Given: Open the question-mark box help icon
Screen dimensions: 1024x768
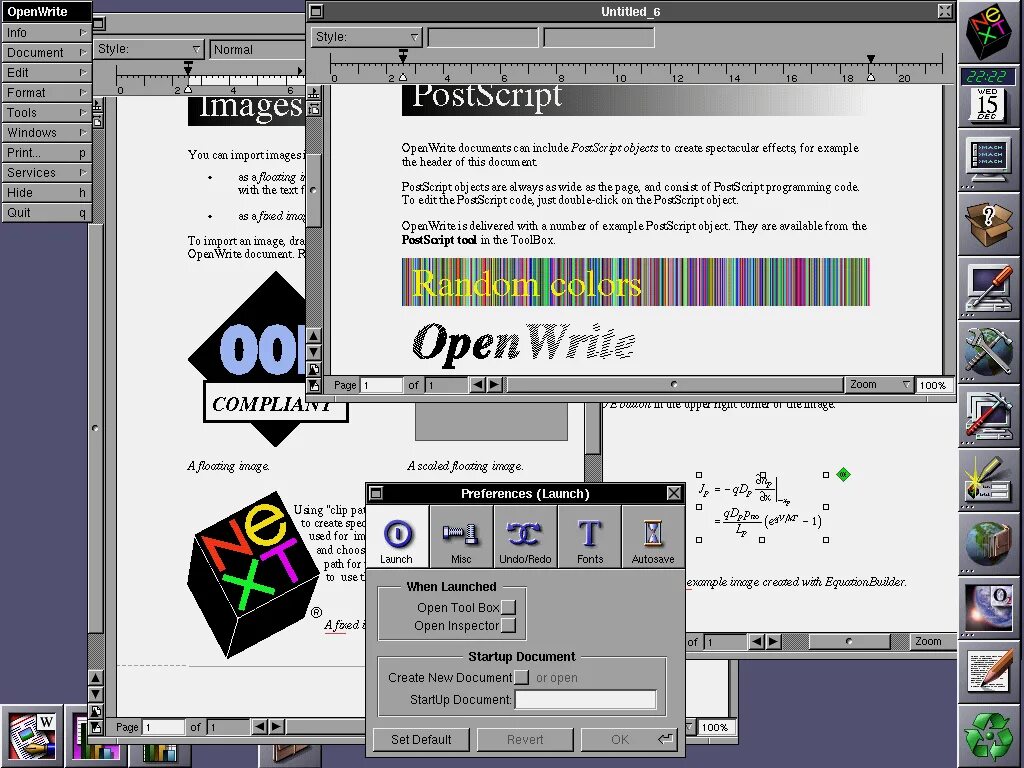Looking at the screenshot, I should (x=989, y=224).
